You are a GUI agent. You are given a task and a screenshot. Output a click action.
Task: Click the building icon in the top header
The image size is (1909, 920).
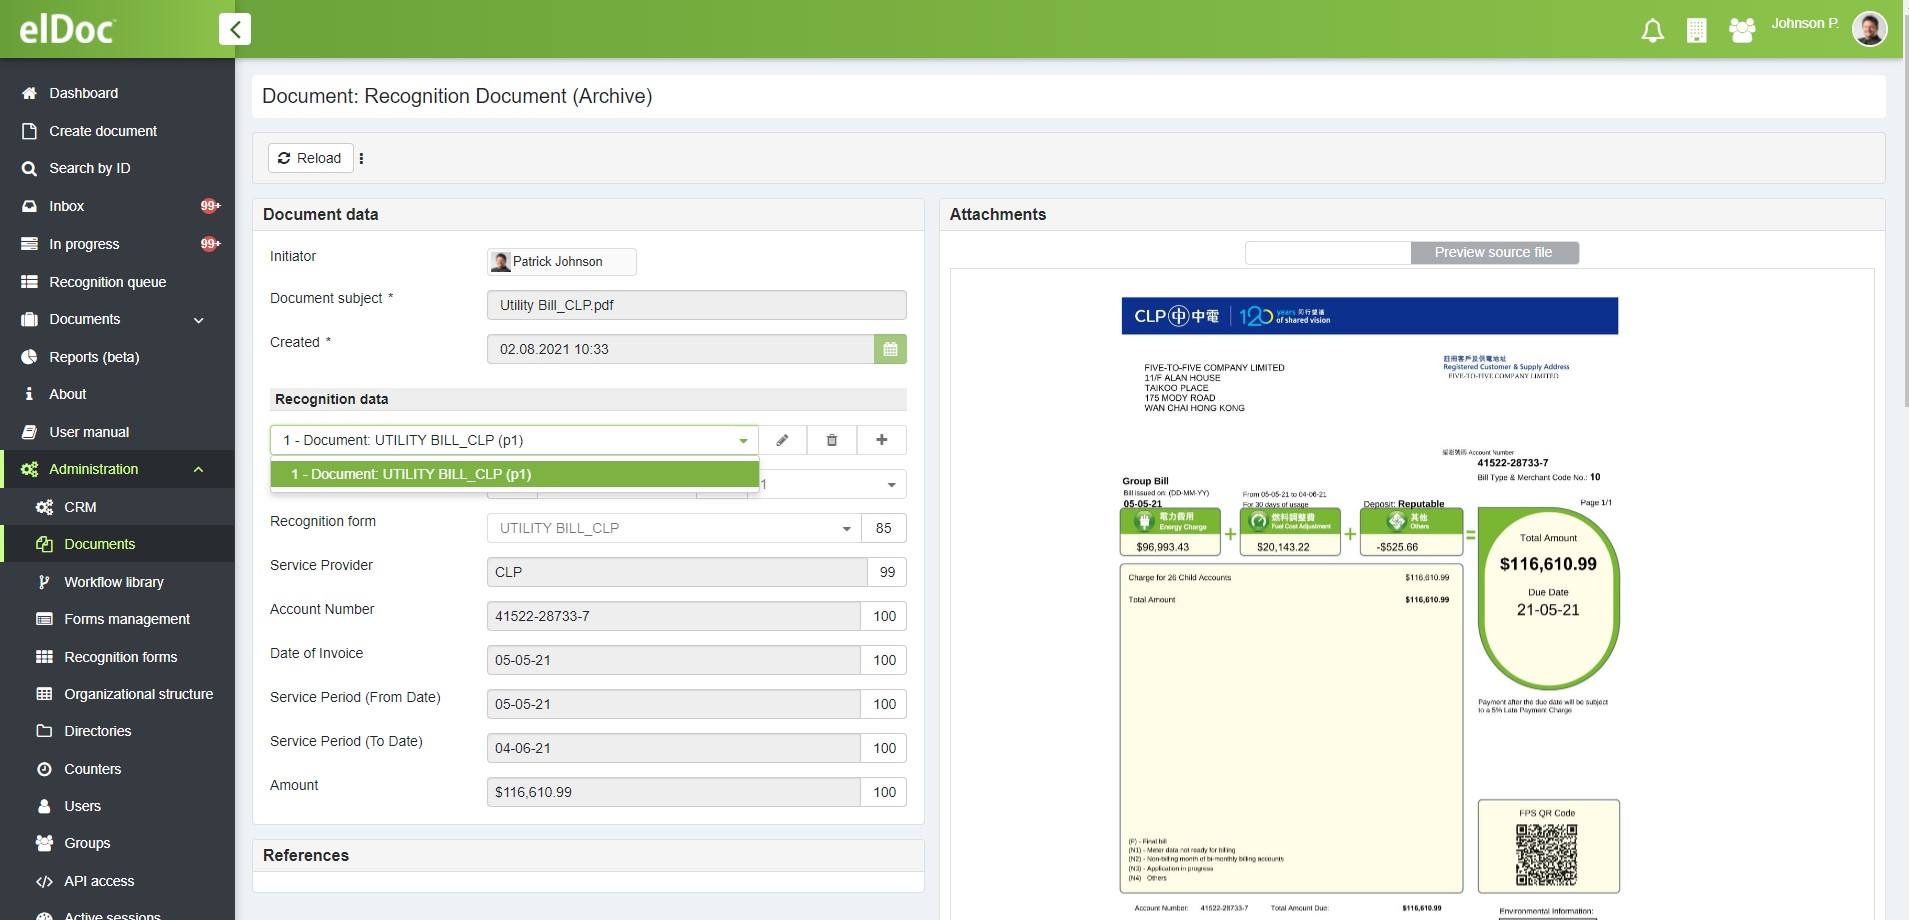click(x=1697, y=30)
